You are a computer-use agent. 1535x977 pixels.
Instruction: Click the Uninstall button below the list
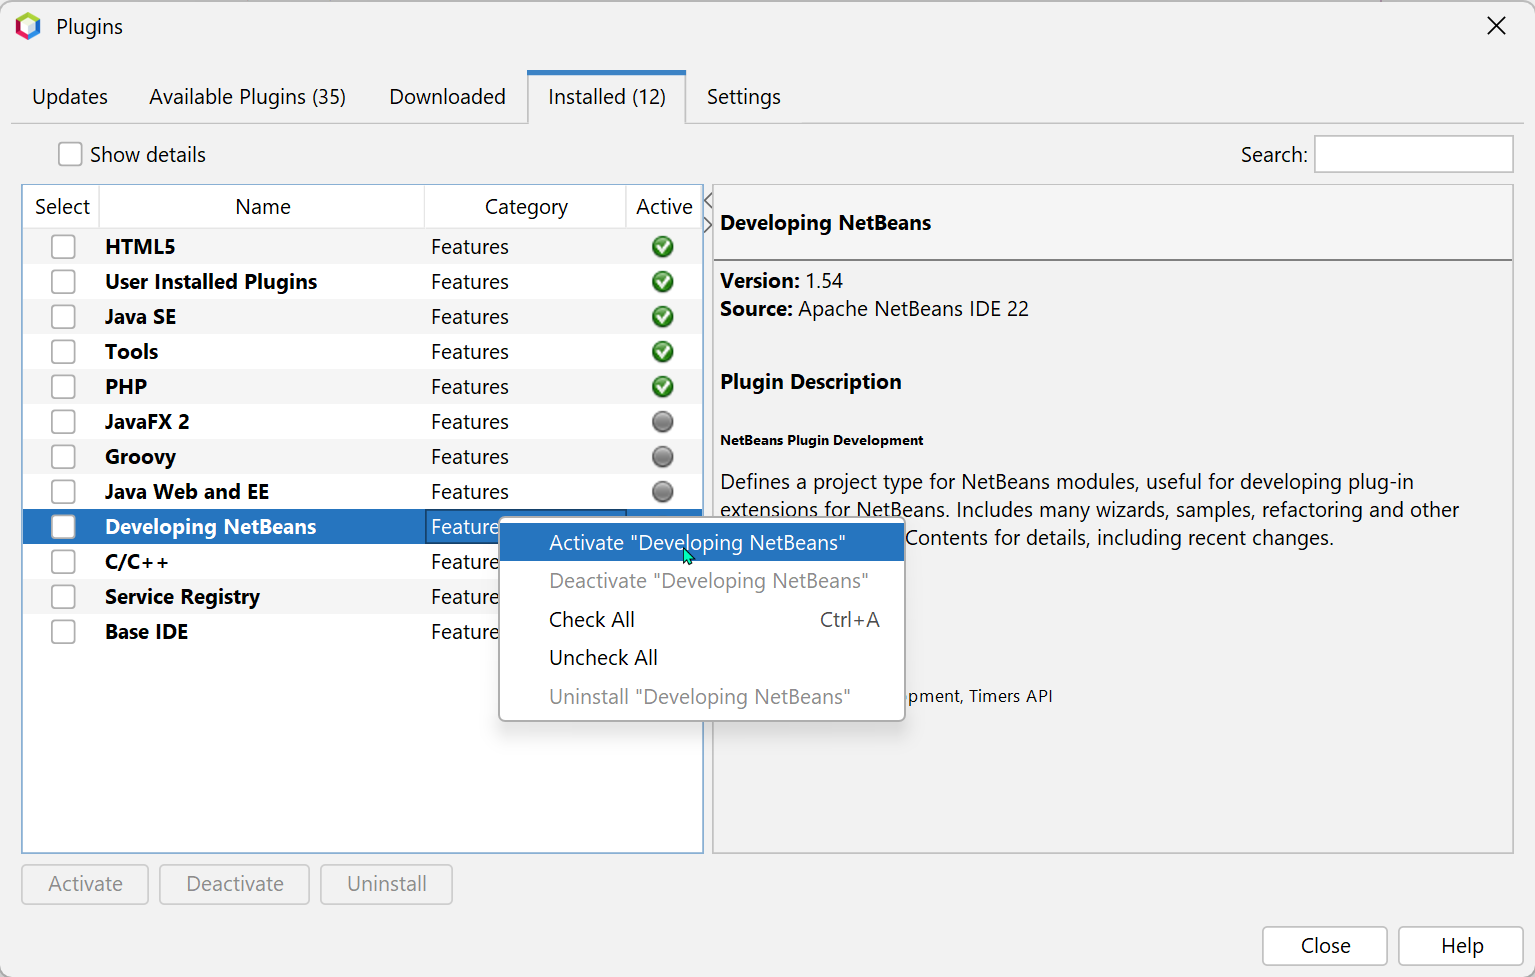click(x=386, y=884)
